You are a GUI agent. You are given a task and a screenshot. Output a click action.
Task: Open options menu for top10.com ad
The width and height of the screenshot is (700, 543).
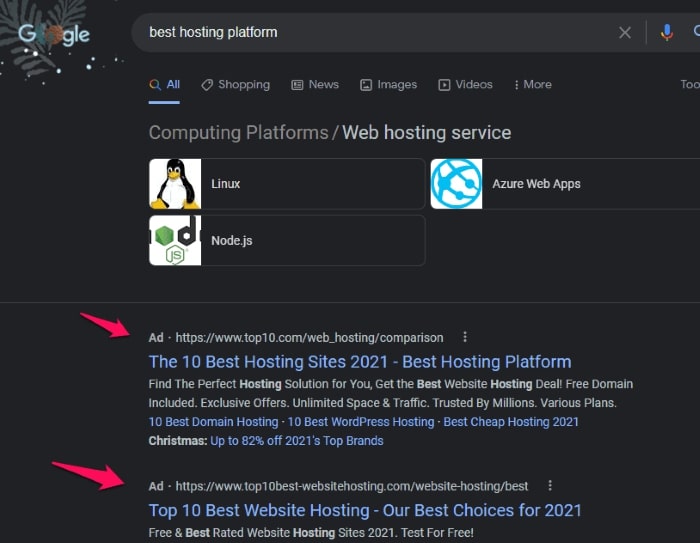point(465,337)
